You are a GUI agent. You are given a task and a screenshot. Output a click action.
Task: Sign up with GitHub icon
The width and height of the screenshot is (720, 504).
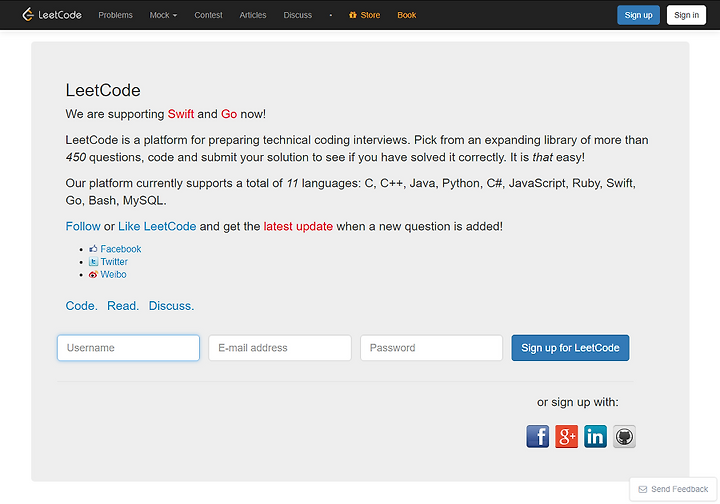coord(624,436)
